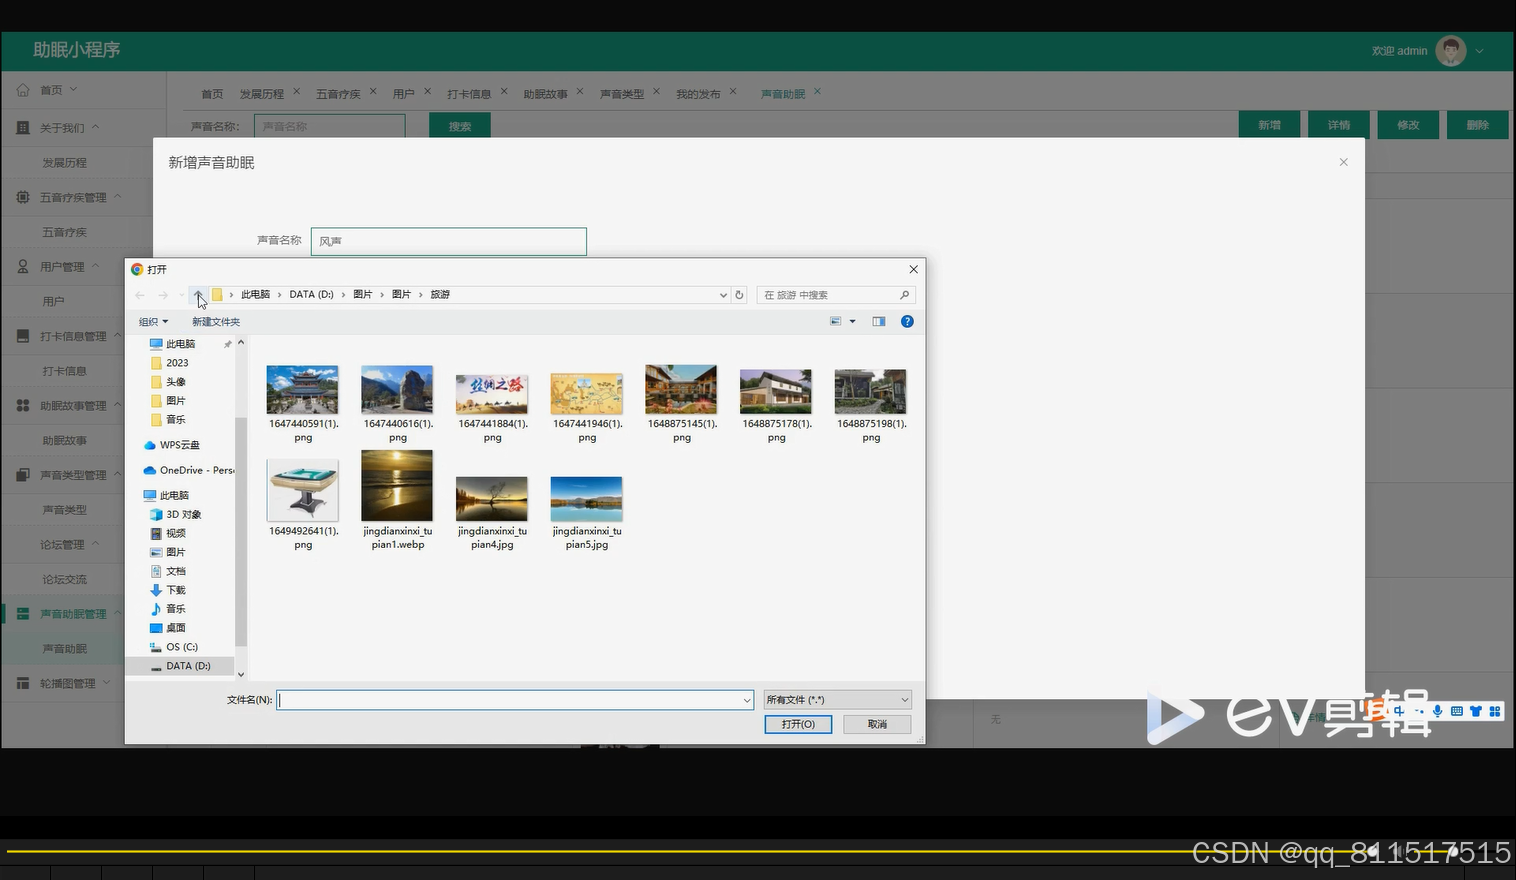This screenshot has width=1516, height=880.
Task: Expand 轮播图管理 in the sidebar menu
Action: tap(67, 683)
